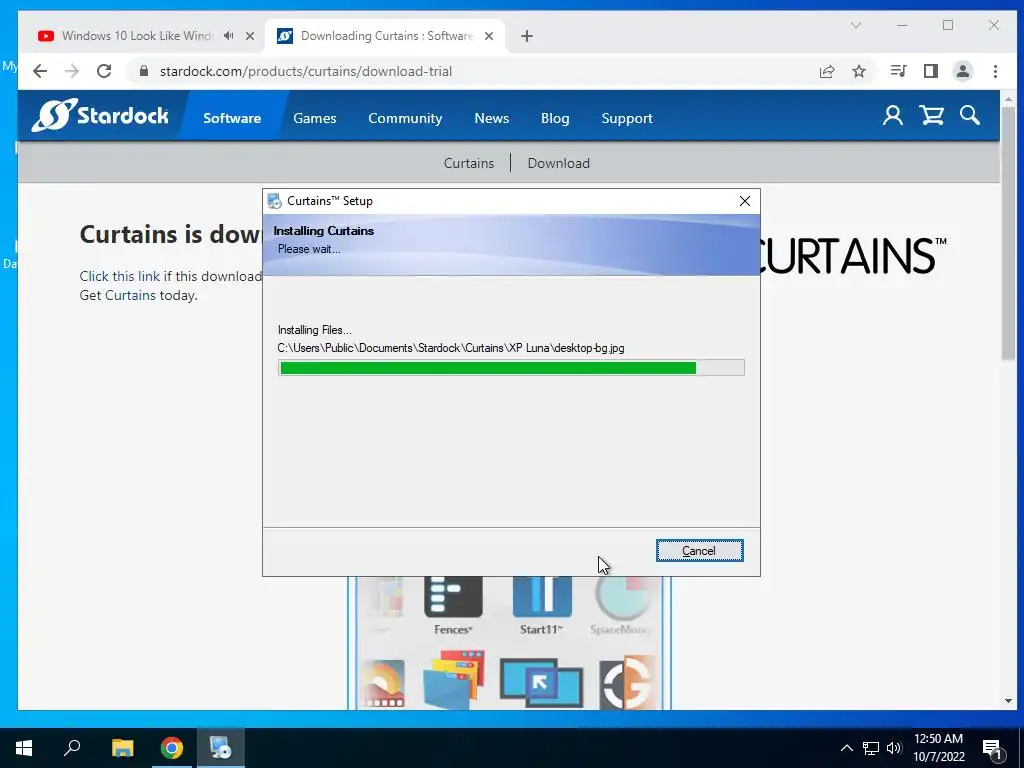Mute the YouTube tab via speaker icon
The width and height of the screenshot is (1024, 768).
(x=228, y=36)
